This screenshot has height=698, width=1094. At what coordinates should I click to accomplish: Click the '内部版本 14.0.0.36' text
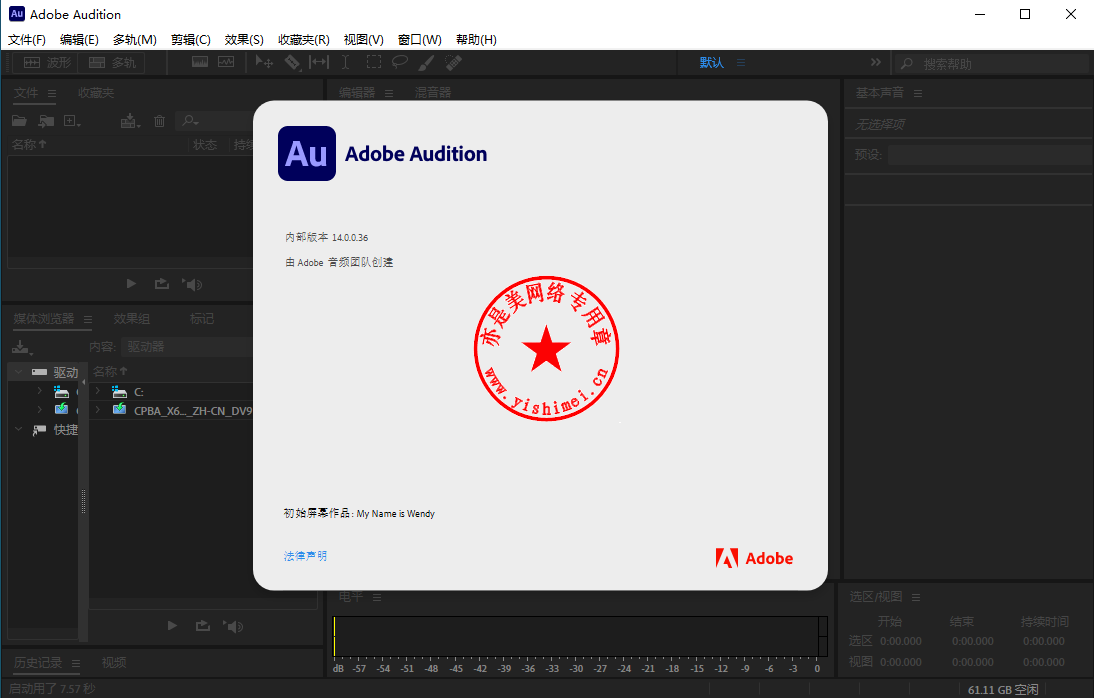pyautogui.click(x=327, y=237)
